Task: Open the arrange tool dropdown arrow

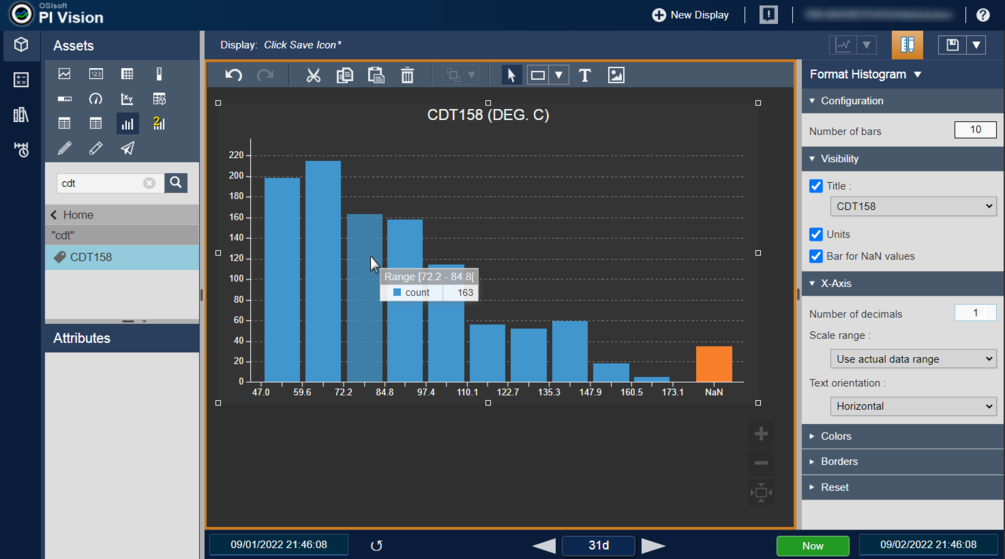Action: (x=472, y=75)
